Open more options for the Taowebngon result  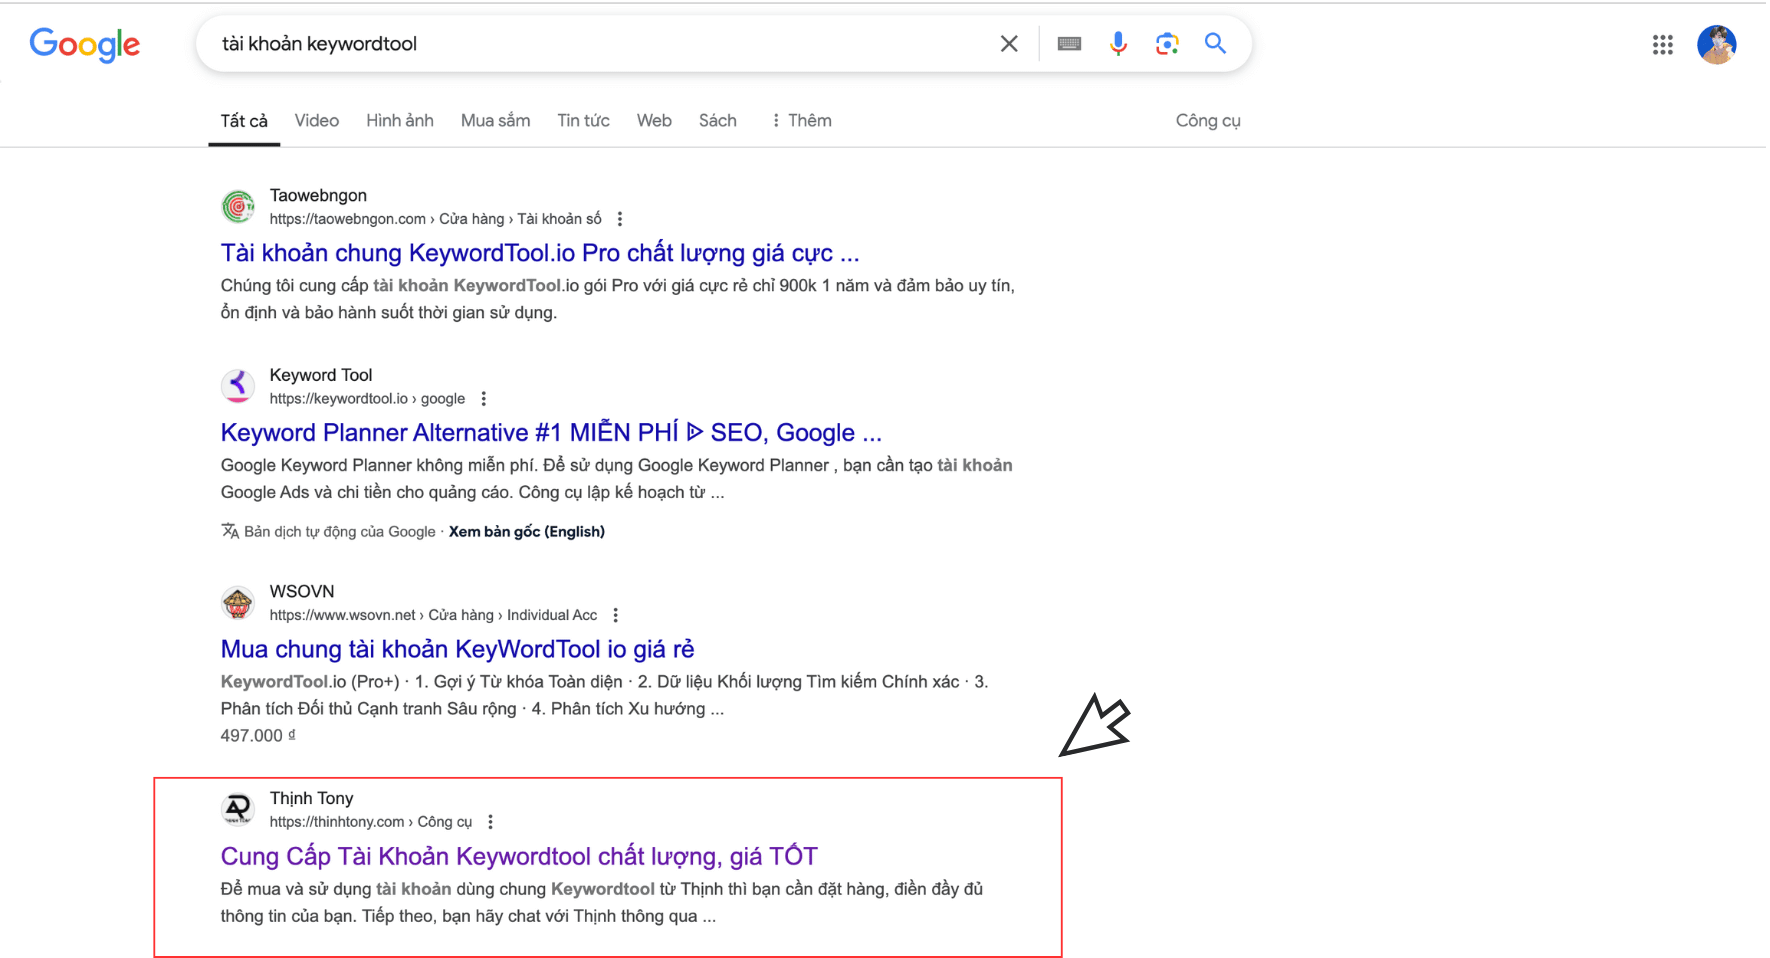(x=620, y=219)
